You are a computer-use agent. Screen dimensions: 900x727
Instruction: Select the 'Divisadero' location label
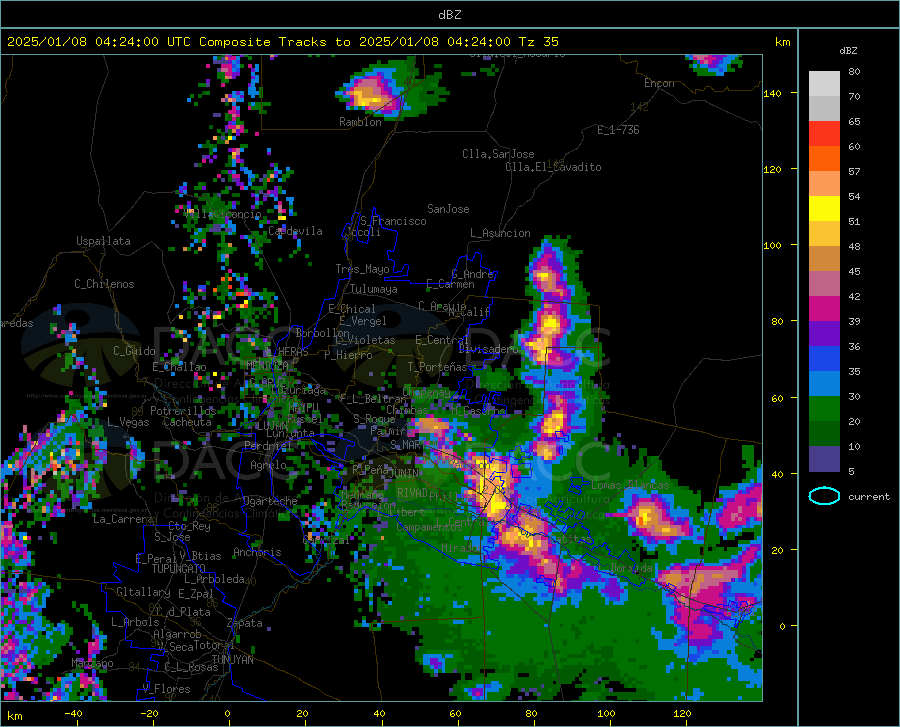pyautogui.click(x=488, y=349)
